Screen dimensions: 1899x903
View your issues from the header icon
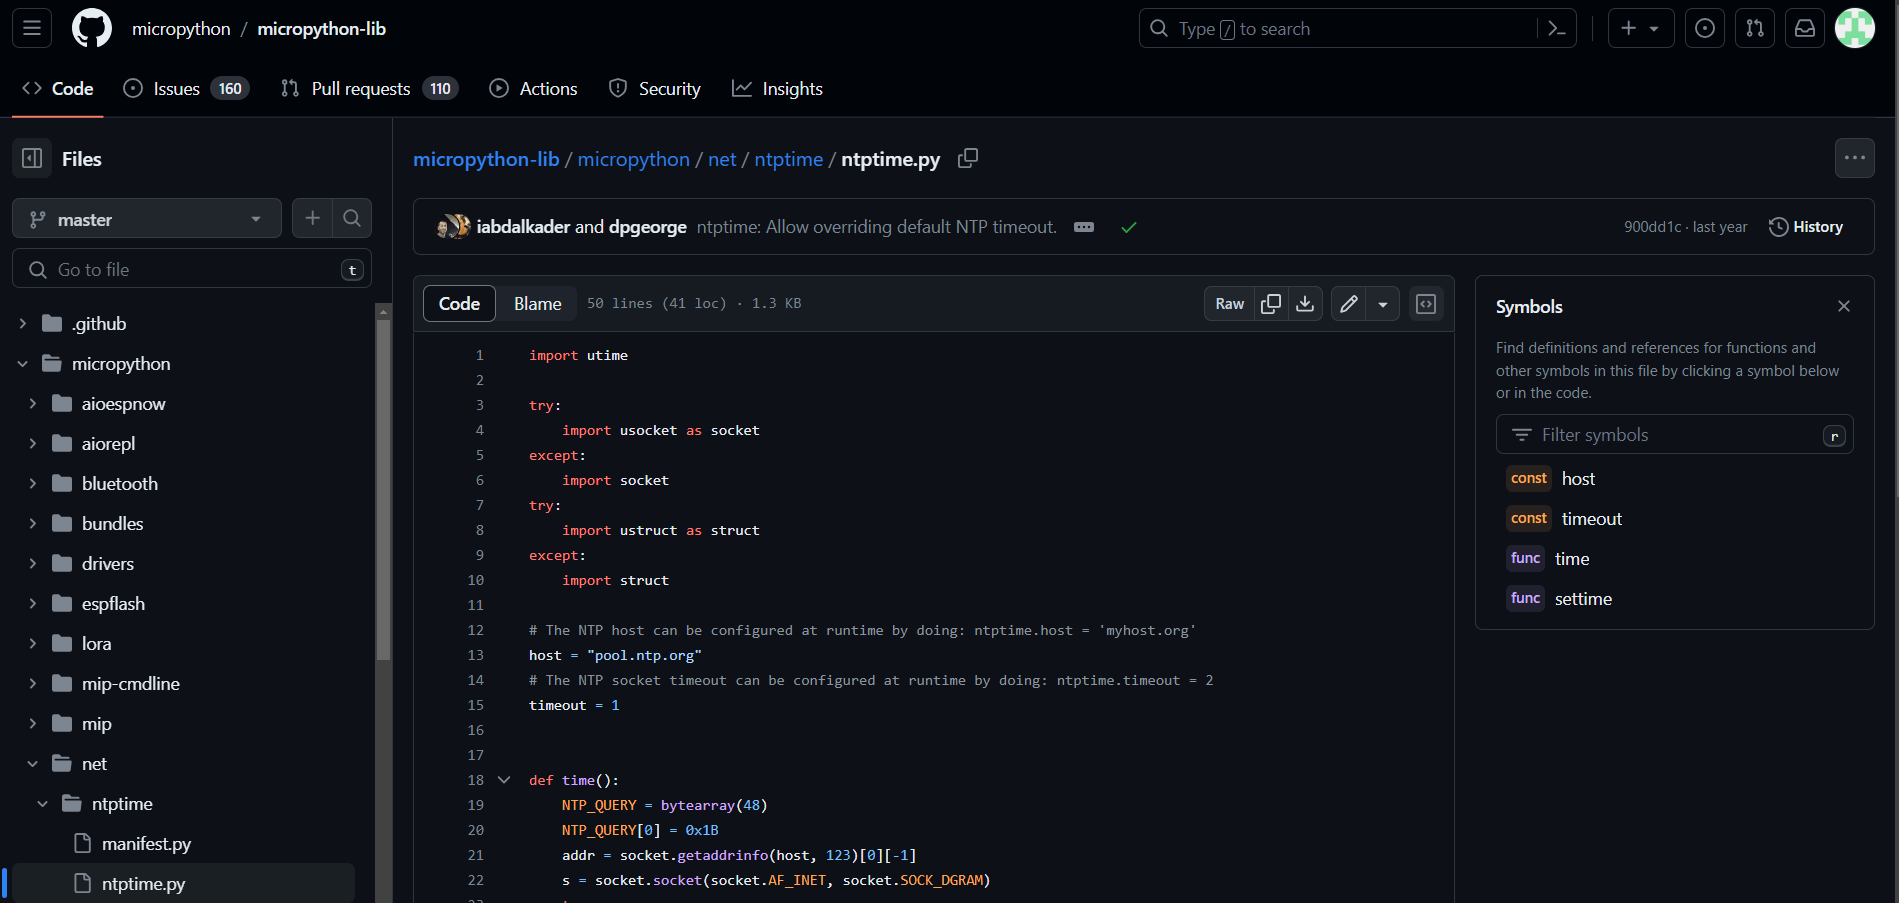[1705, 28]
